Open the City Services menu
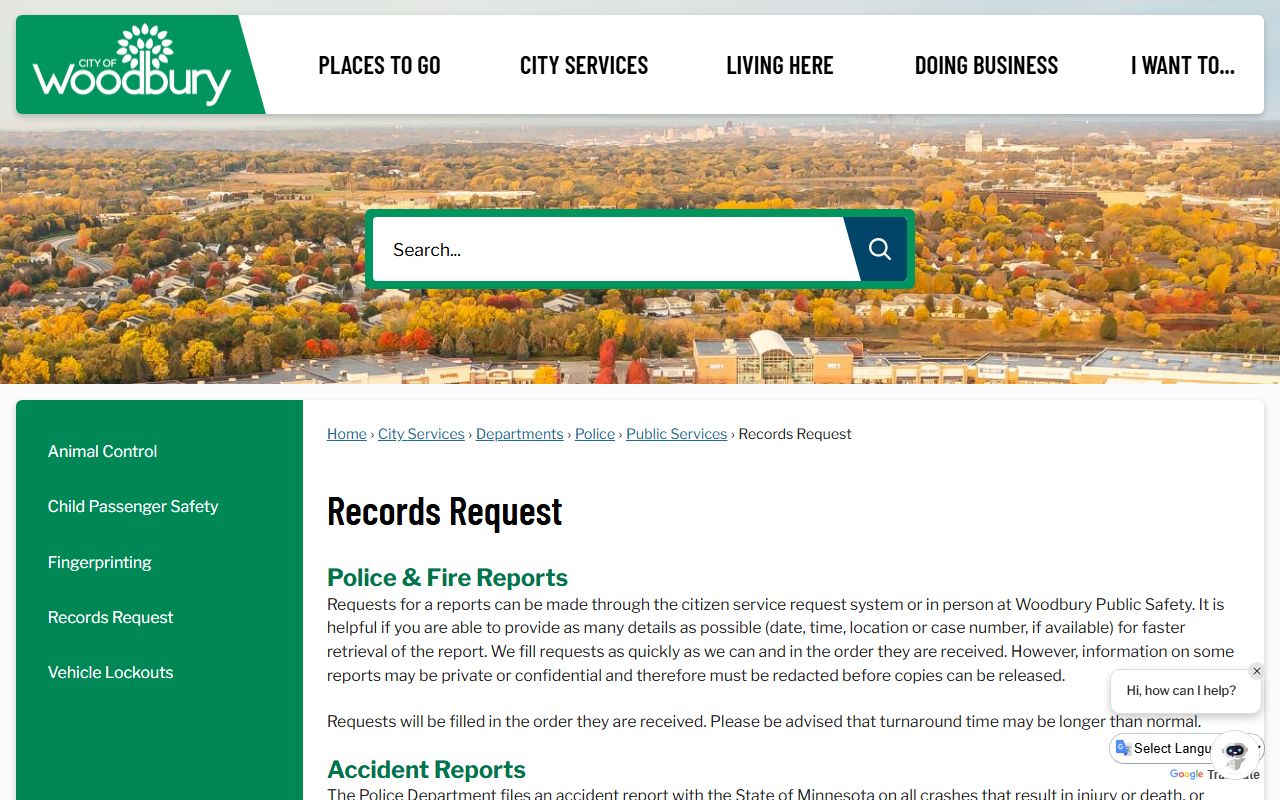Viewport: 1280px width, 800px height. [x=584, y=65]
